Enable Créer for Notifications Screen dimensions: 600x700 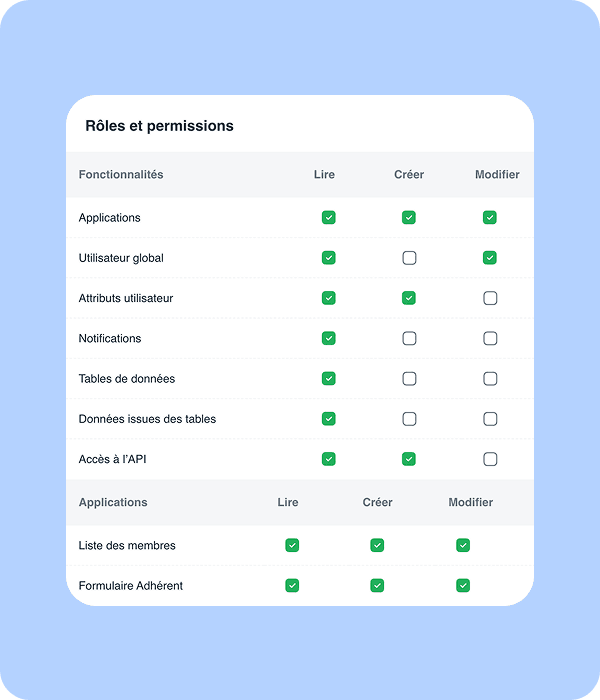(409, 339)
